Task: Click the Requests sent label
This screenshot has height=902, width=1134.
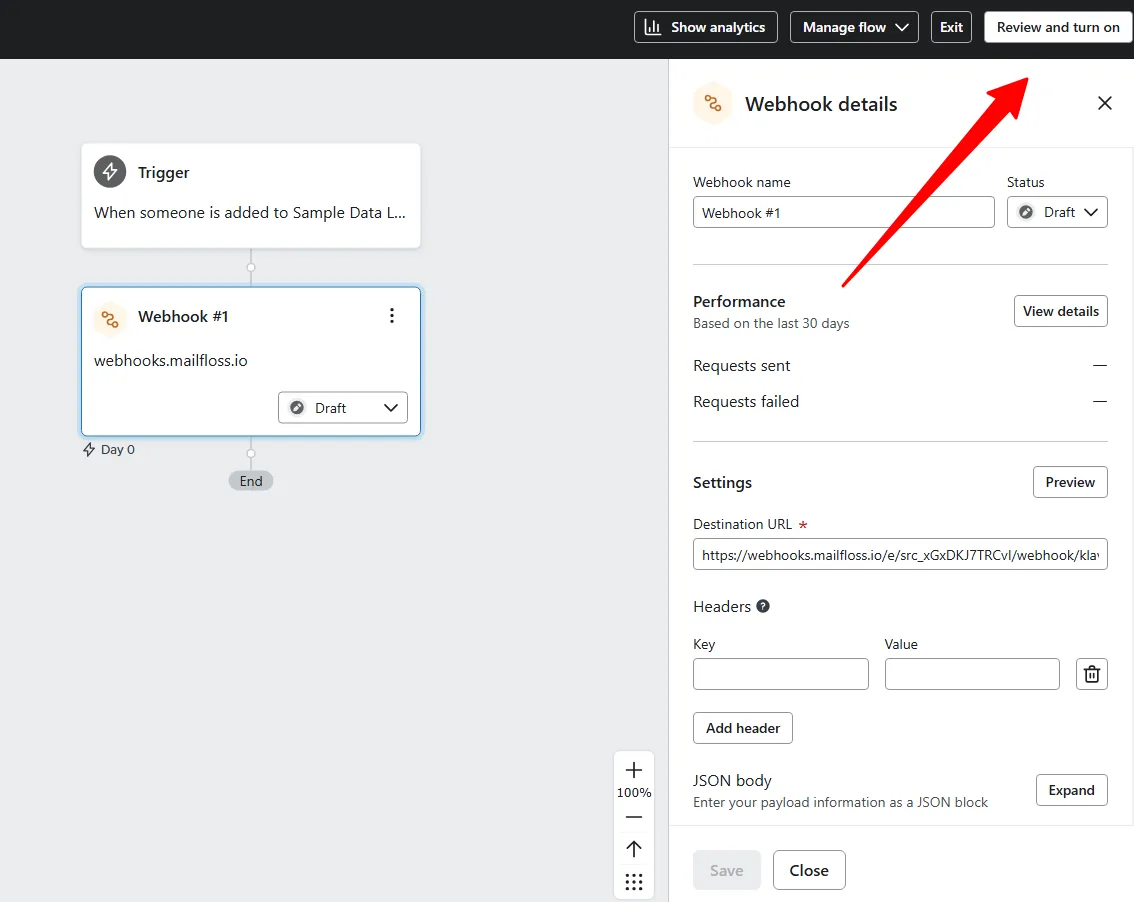Action: click(741, 366)
